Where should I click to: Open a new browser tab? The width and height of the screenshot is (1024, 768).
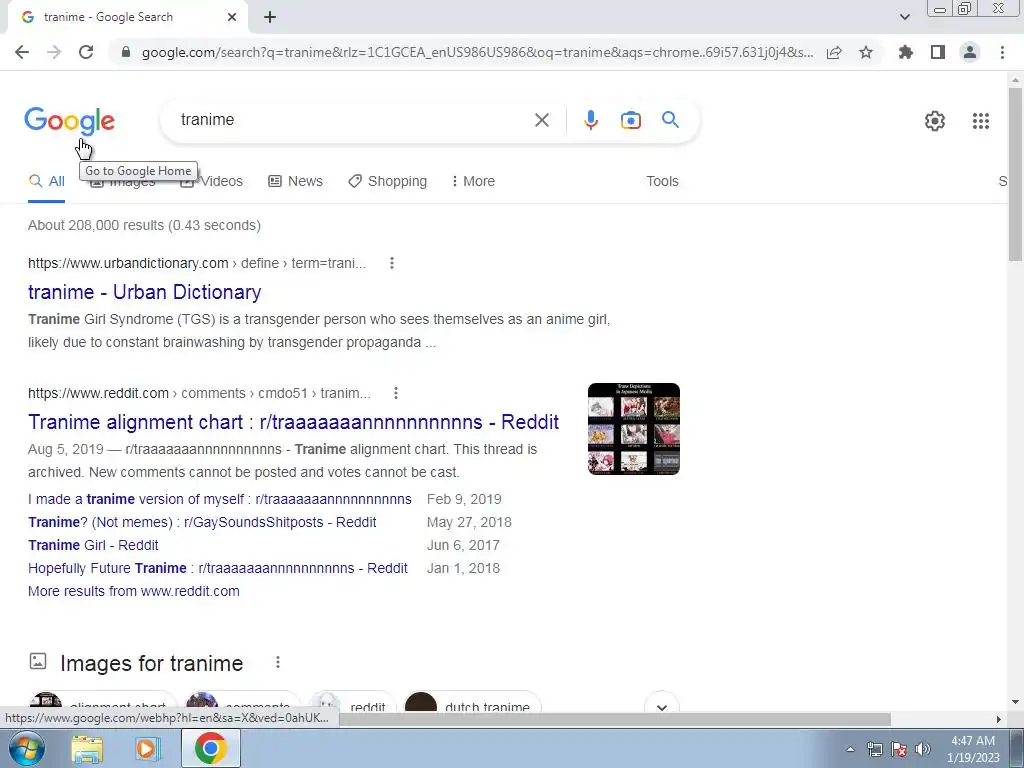pos(270,17)
